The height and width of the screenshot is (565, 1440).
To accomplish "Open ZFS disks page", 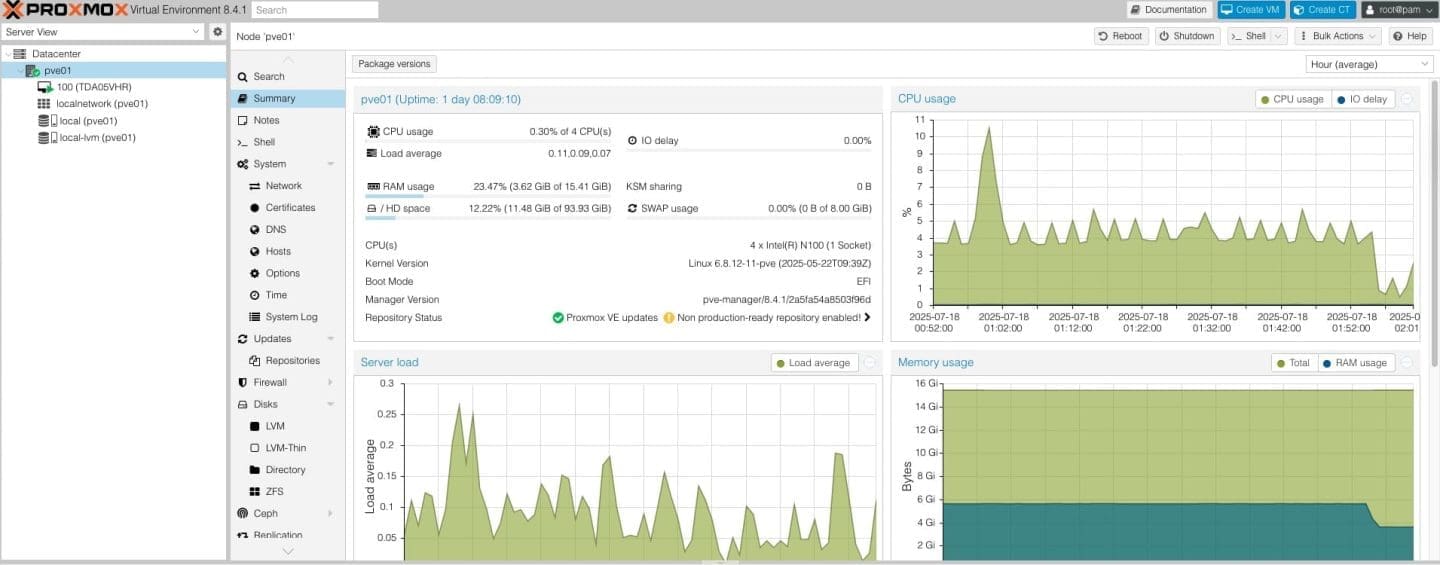I will (x=275, y=492).
